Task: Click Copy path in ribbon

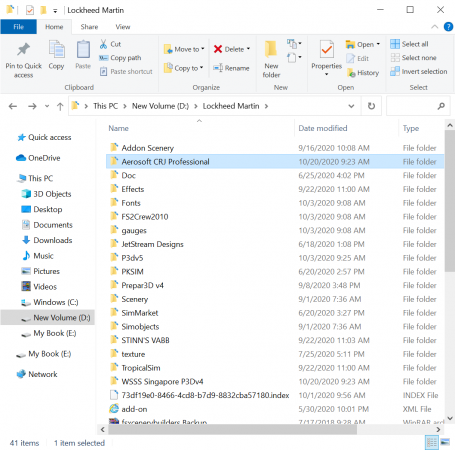Action: coord(120,58)
